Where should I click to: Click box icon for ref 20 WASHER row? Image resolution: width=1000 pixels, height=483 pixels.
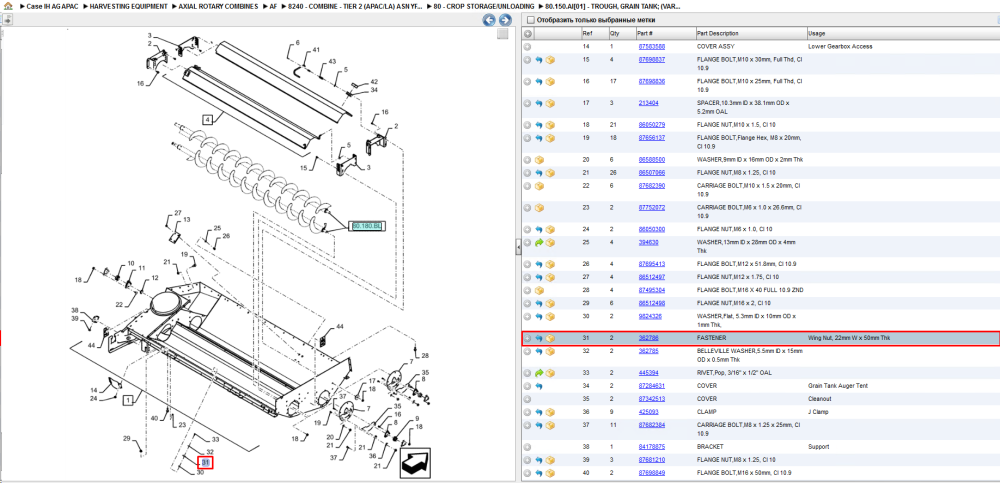click(539, 160)
